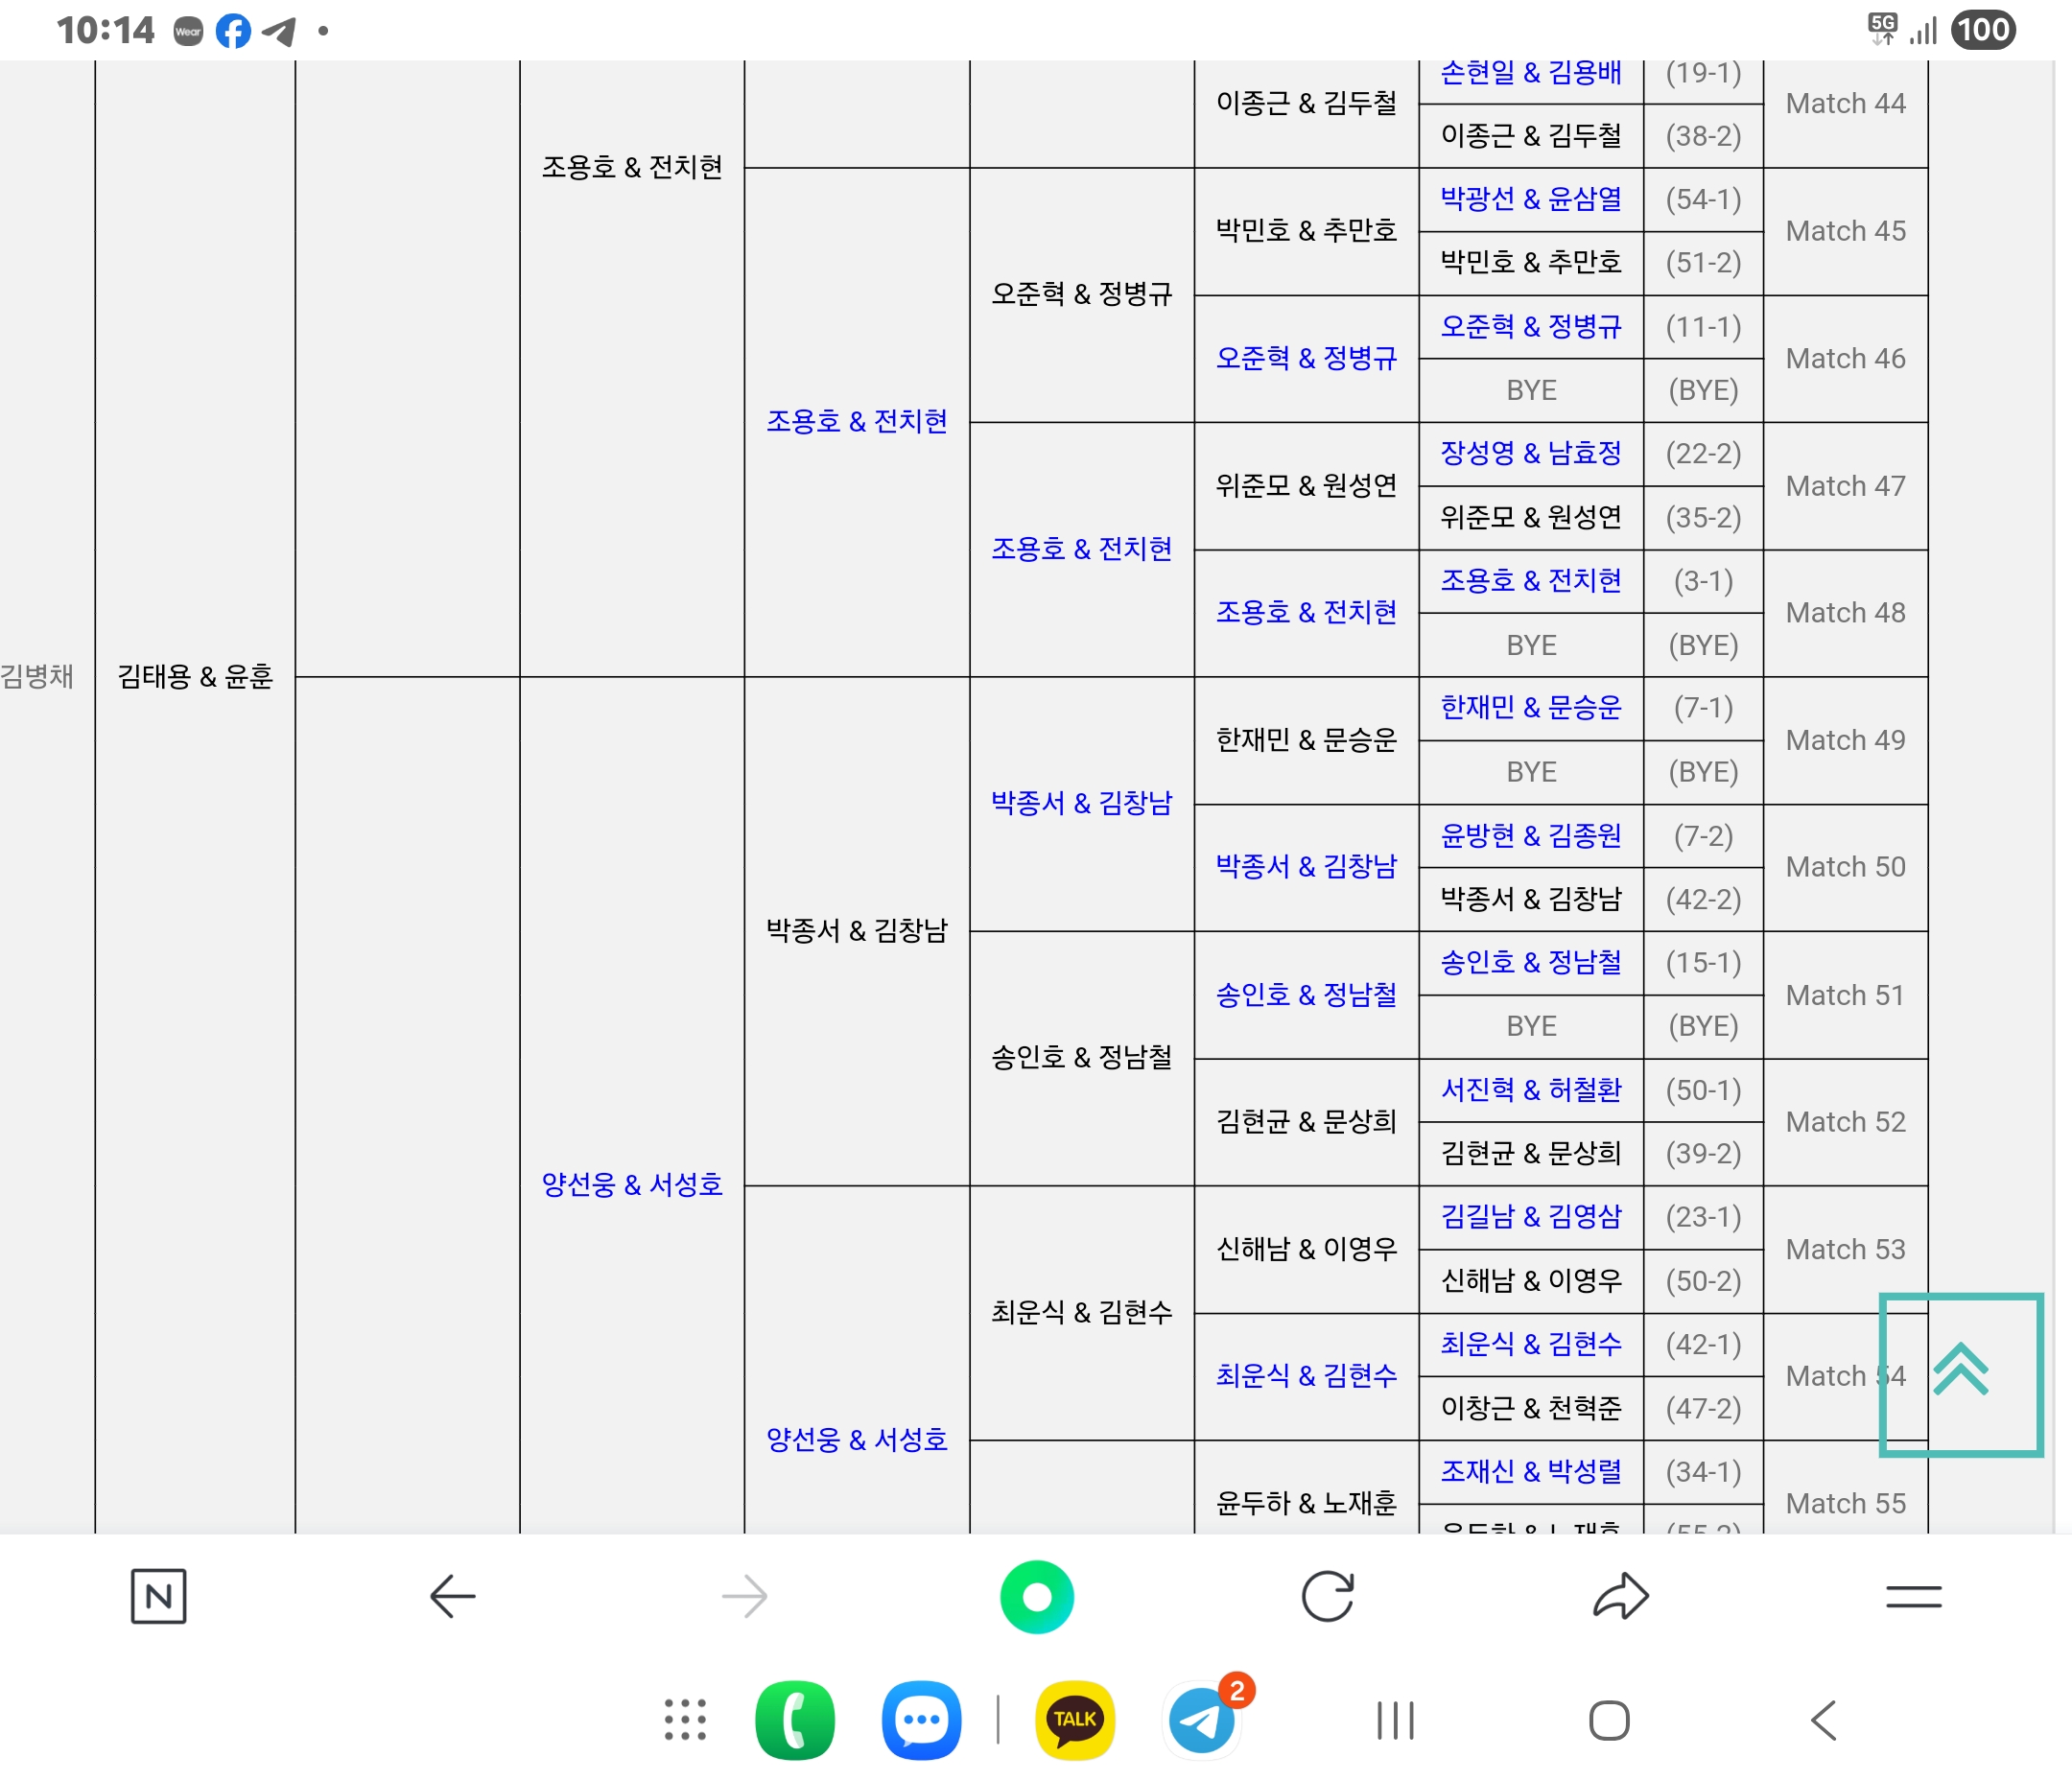Tap the Naver home N icon

[x=158, y=1596]
